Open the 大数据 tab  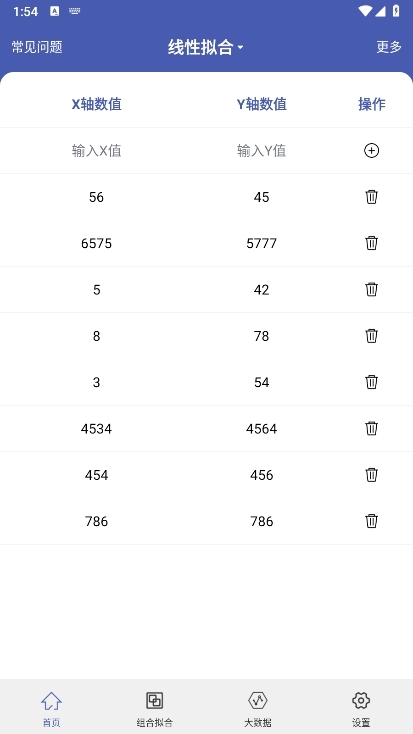[x=258, y=709]
